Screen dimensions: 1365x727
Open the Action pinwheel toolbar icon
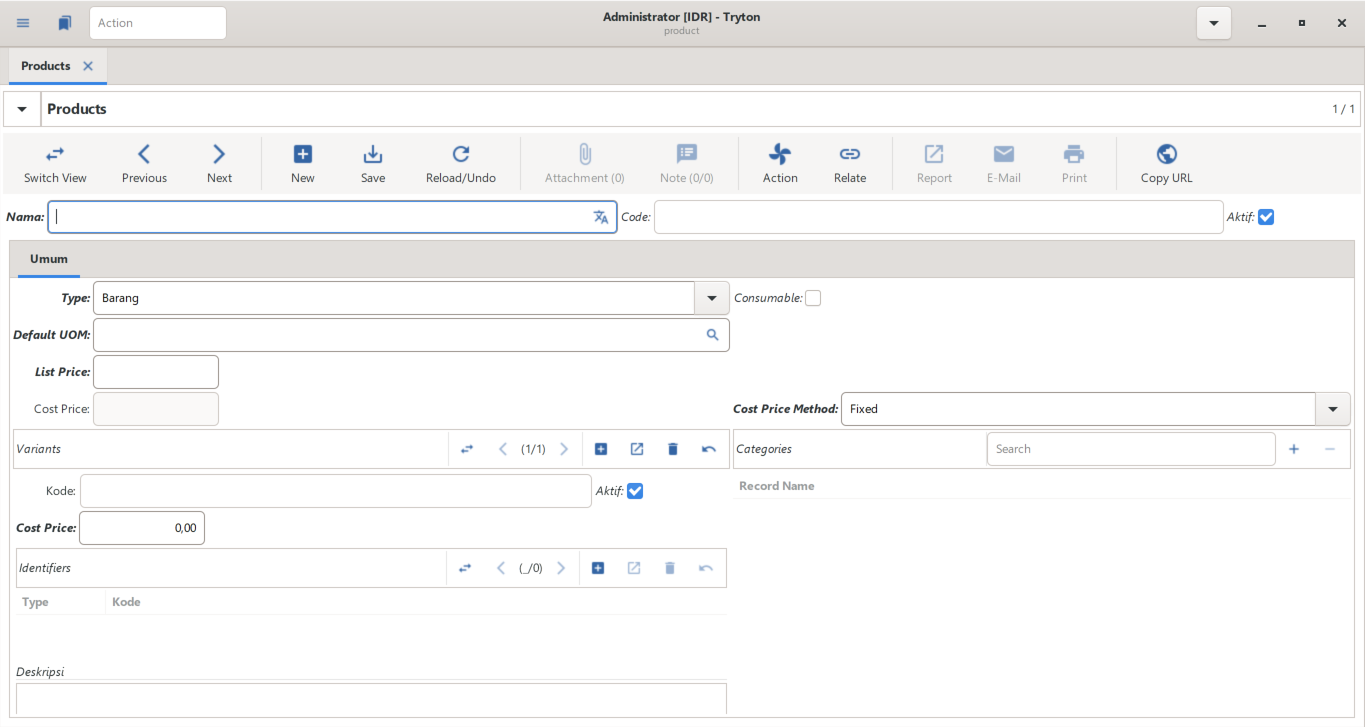pos(780,155)
